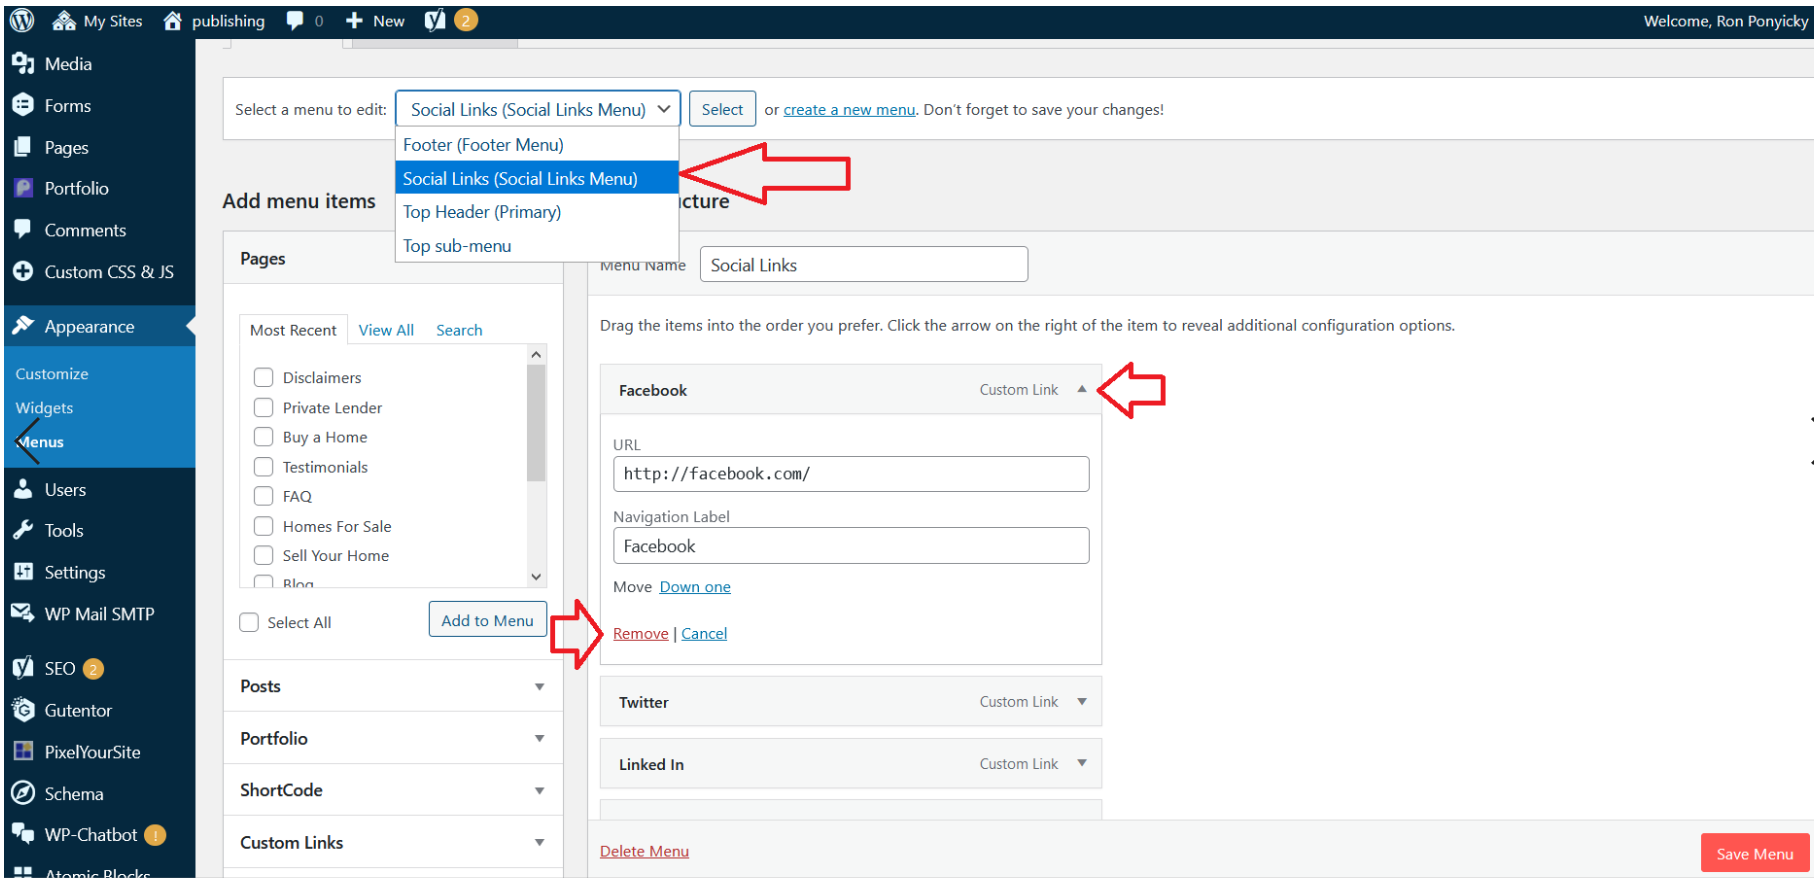Open My Sites network icon
The image size is (1814, 891).
point(64,20)
